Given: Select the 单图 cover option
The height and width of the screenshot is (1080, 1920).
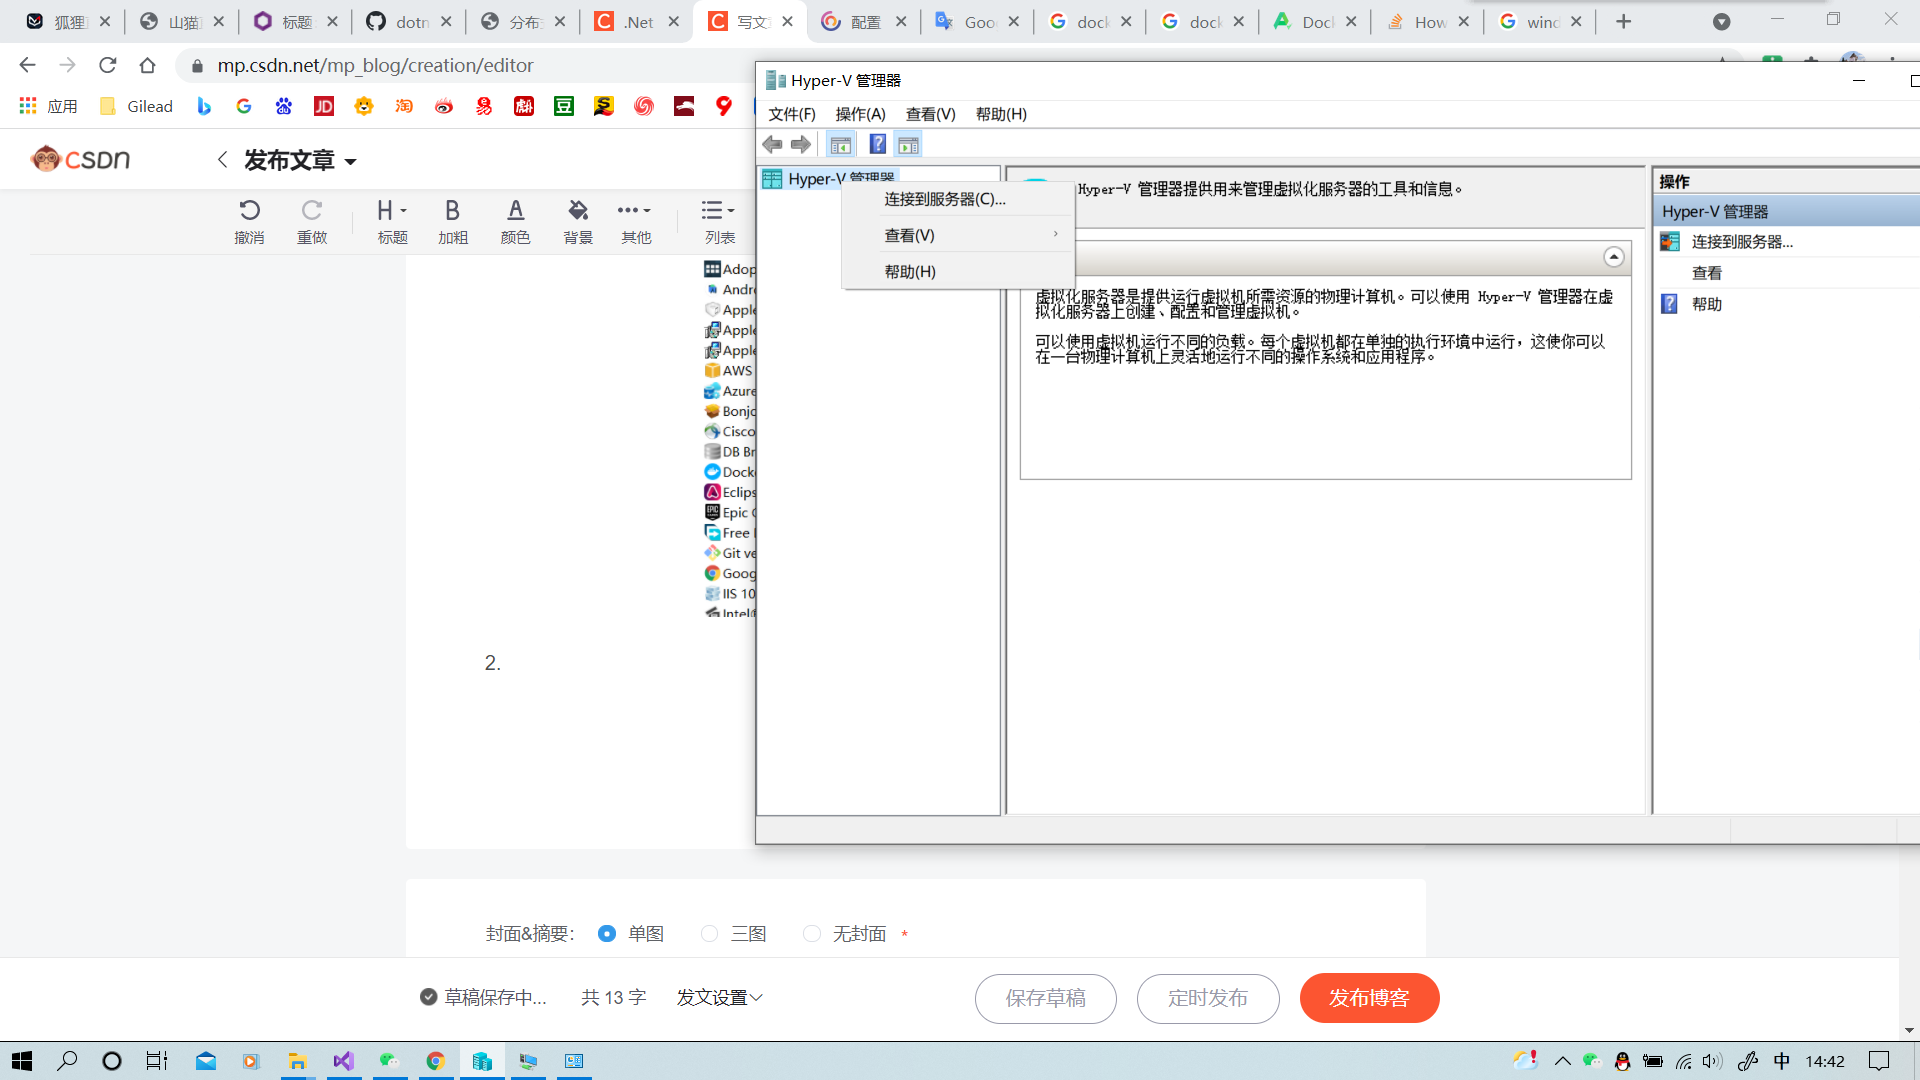Looking at the screenshot, I should [x=606, y=933].
